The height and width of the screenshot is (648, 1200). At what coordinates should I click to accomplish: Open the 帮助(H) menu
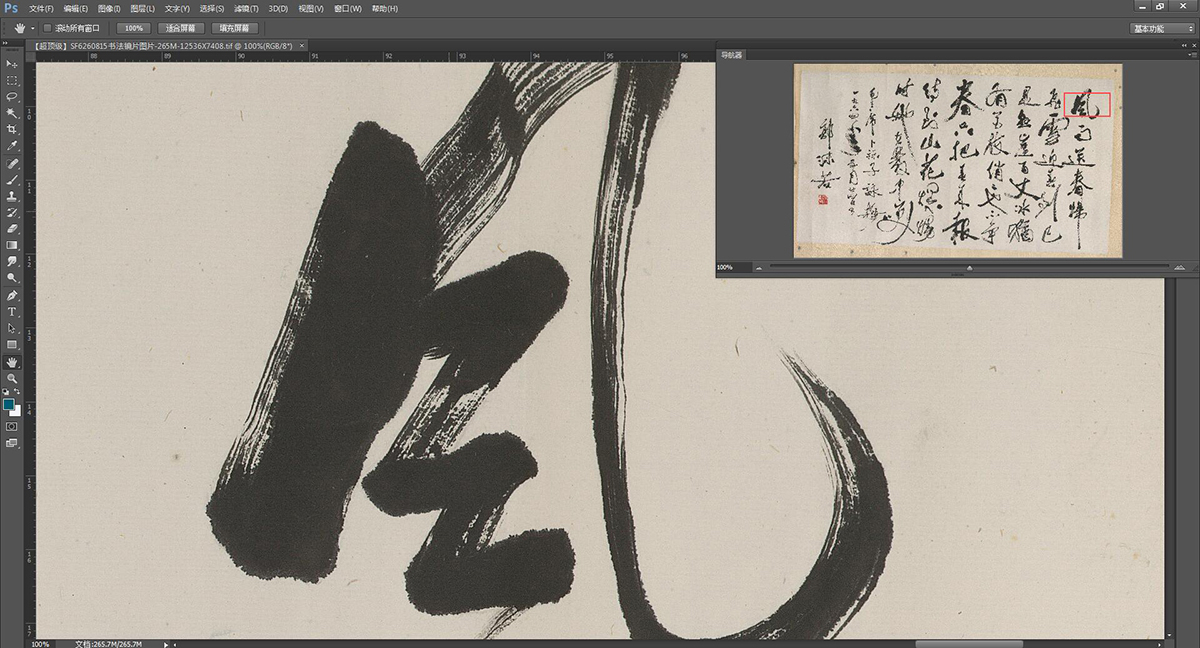384,8
